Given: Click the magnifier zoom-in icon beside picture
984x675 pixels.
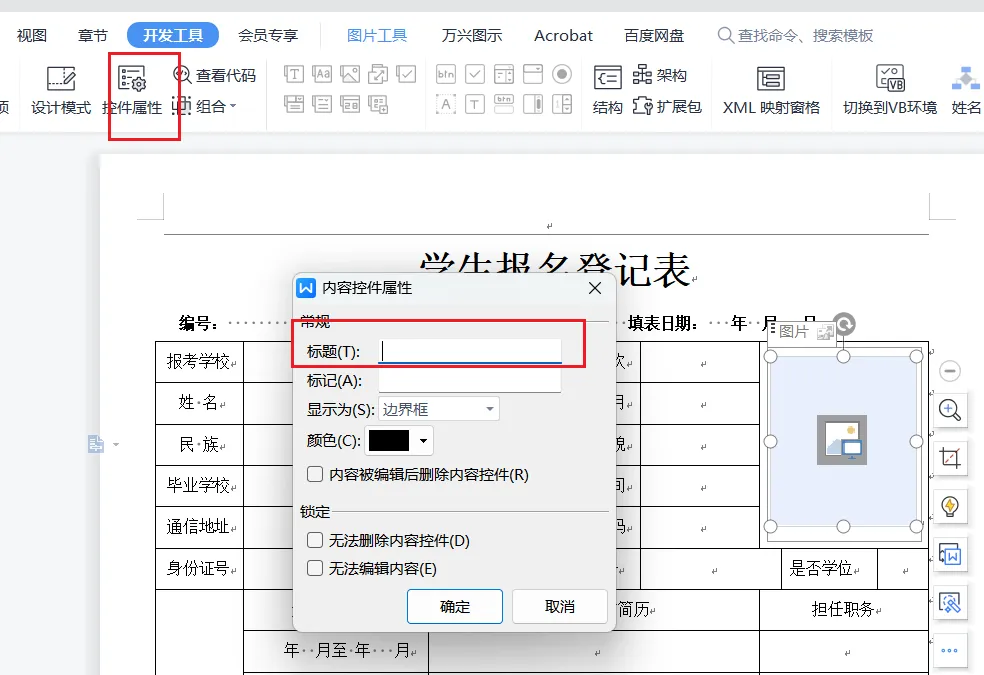Looking at the screenshot, I should pos(949,410).
